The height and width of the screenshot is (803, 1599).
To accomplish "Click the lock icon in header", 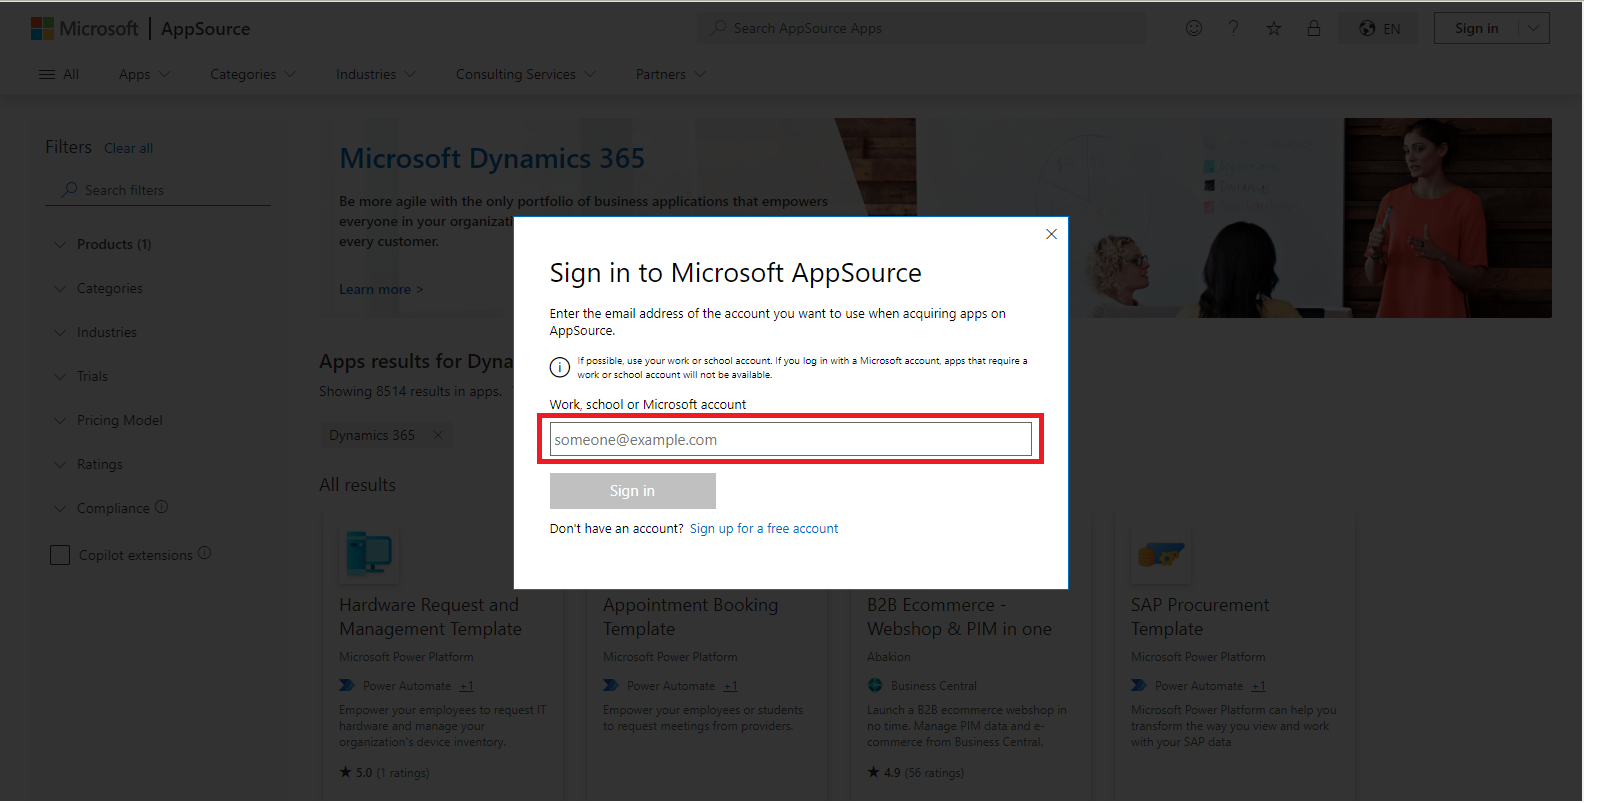I will [x=1314, y=28].
